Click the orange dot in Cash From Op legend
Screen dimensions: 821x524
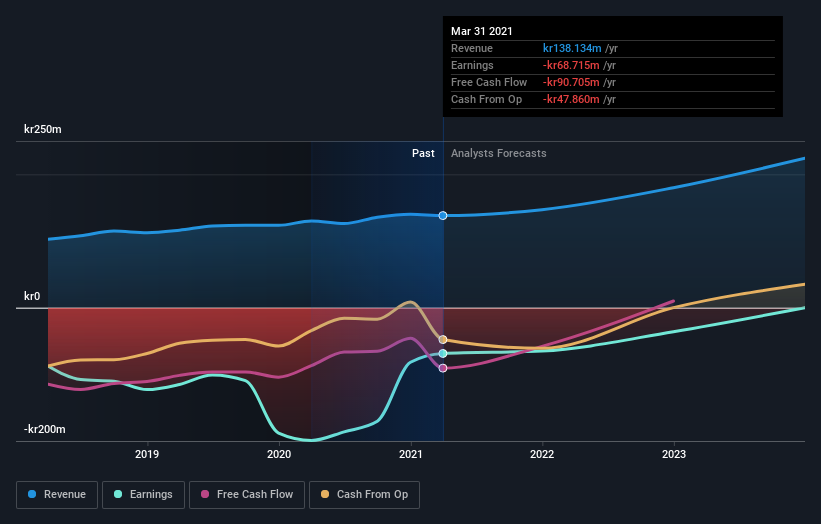click(325, 494)
